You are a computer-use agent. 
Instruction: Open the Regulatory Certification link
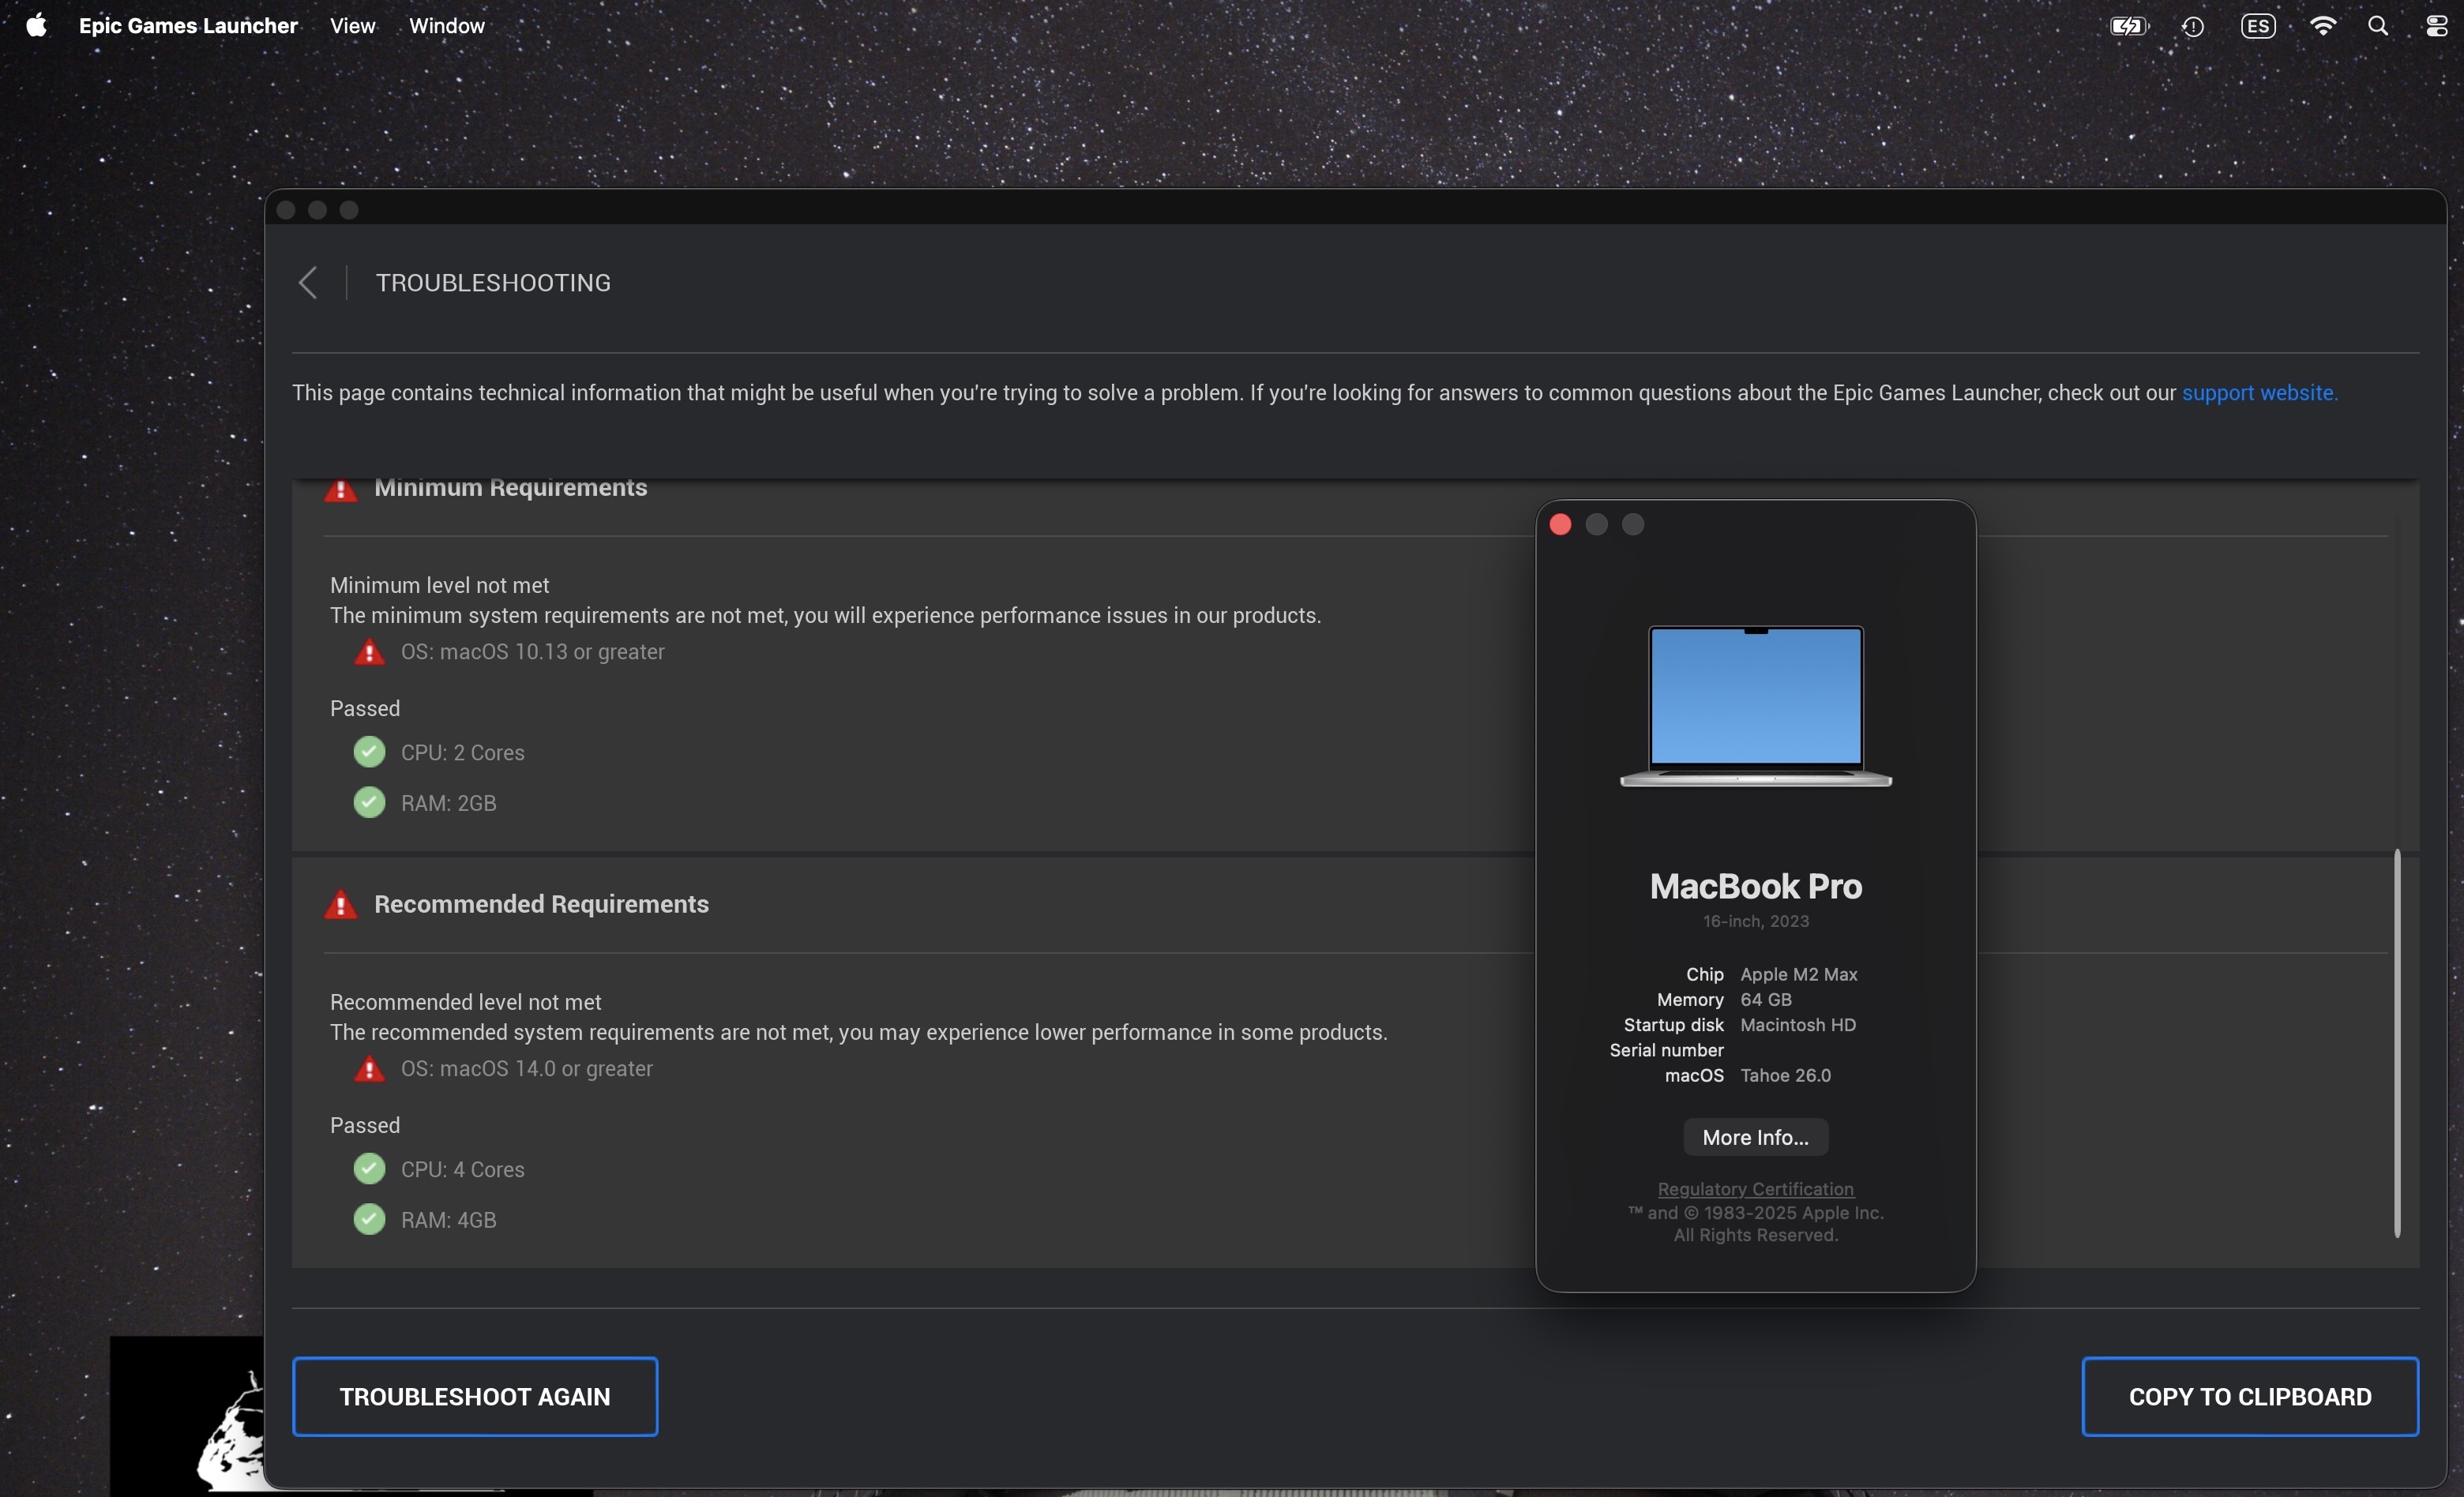1755,1189
